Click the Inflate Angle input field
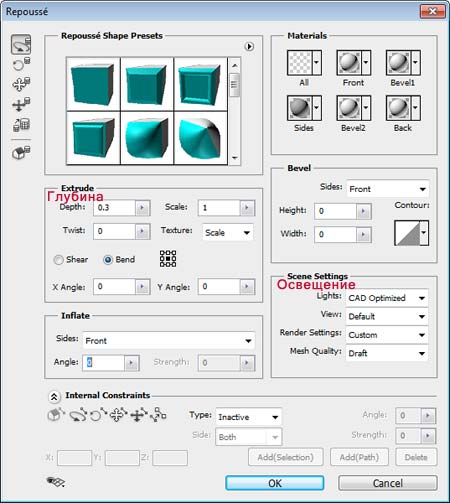This screenshot has height=503, width=450. (103, 363)
